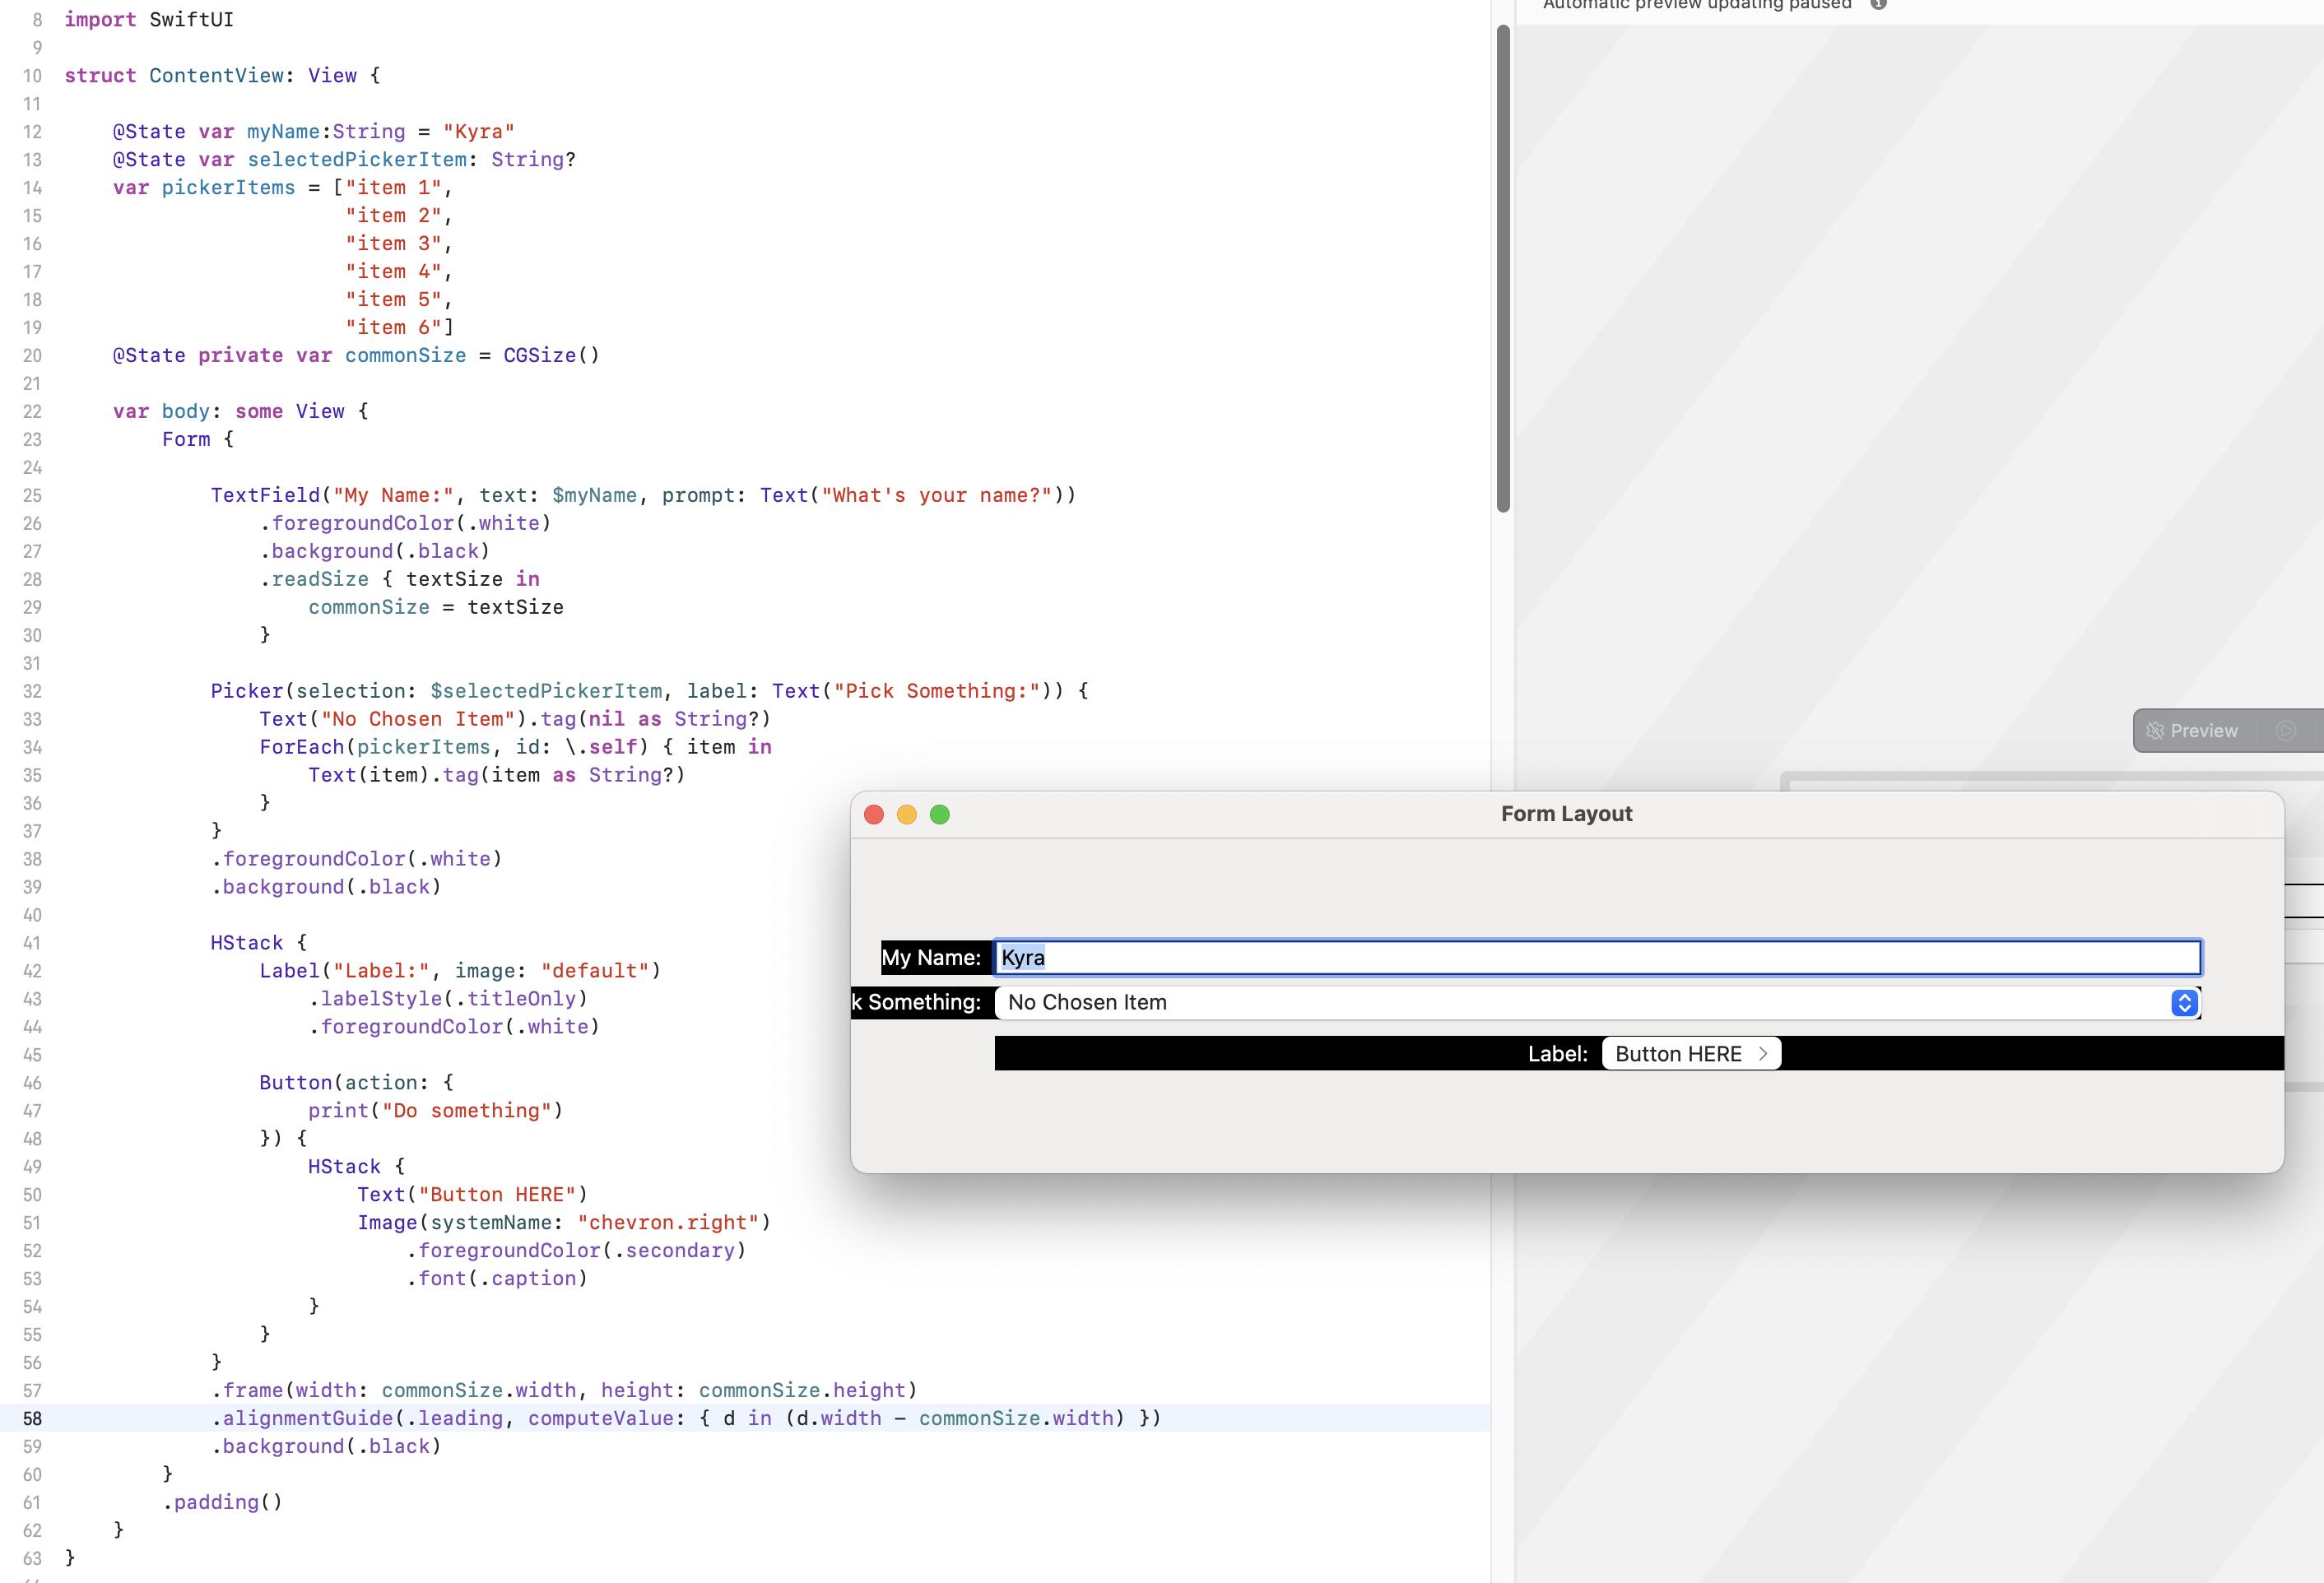Click 'Label("Label:", image: "default")' line
This screenshot has height=1583, width=2324.
click(x=460, y=971)
